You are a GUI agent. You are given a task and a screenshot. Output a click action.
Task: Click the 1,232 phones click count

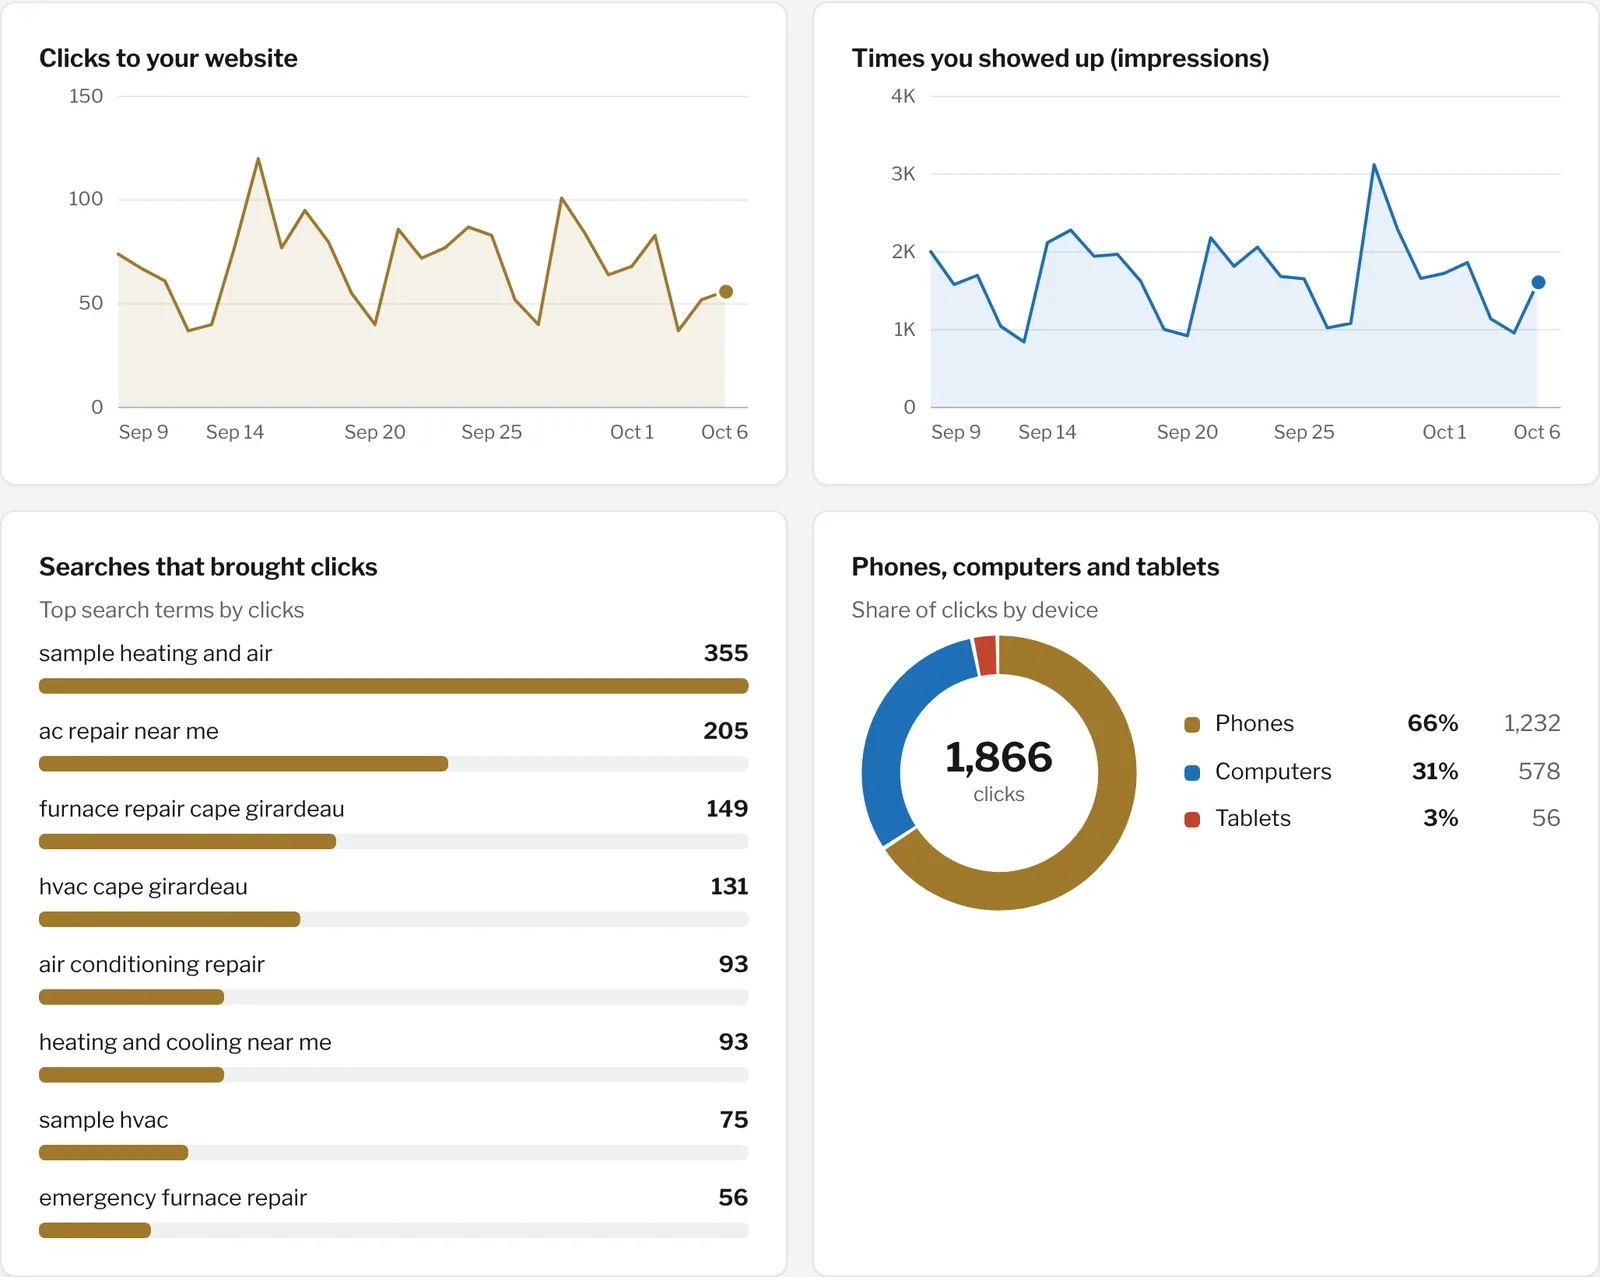click(1532, 724)
